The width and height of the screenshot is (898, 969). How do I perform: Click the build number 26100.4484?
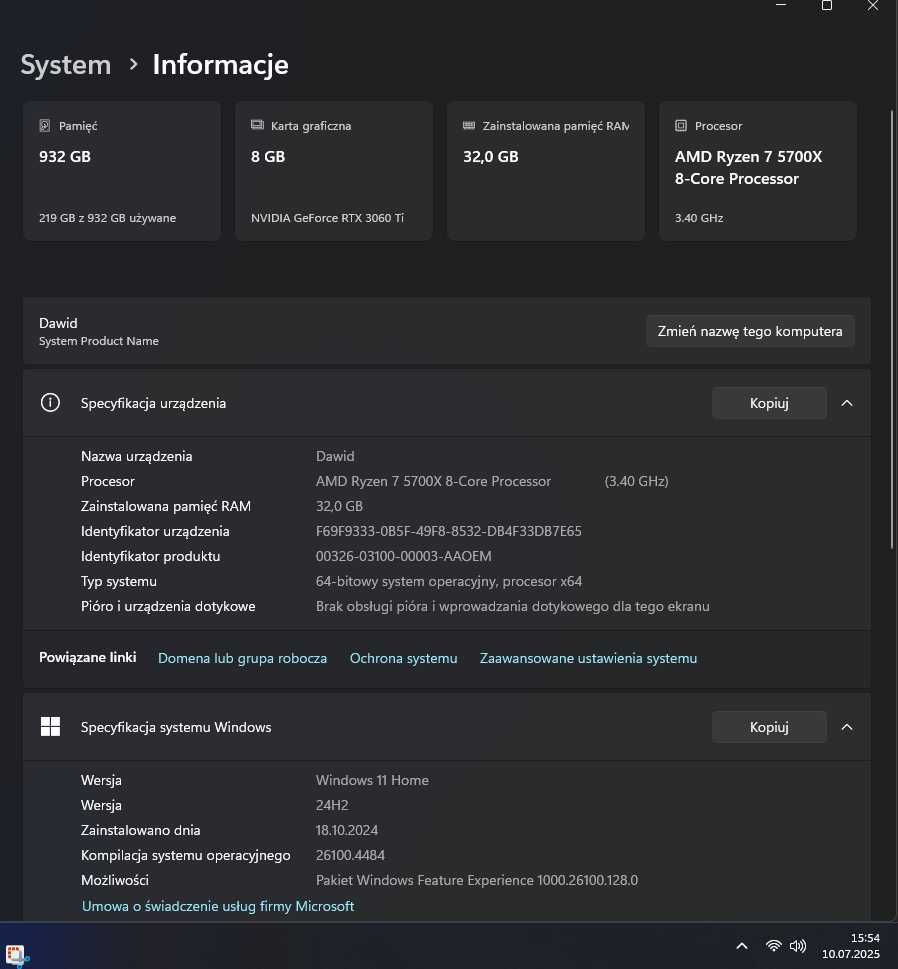pos(350,855)
